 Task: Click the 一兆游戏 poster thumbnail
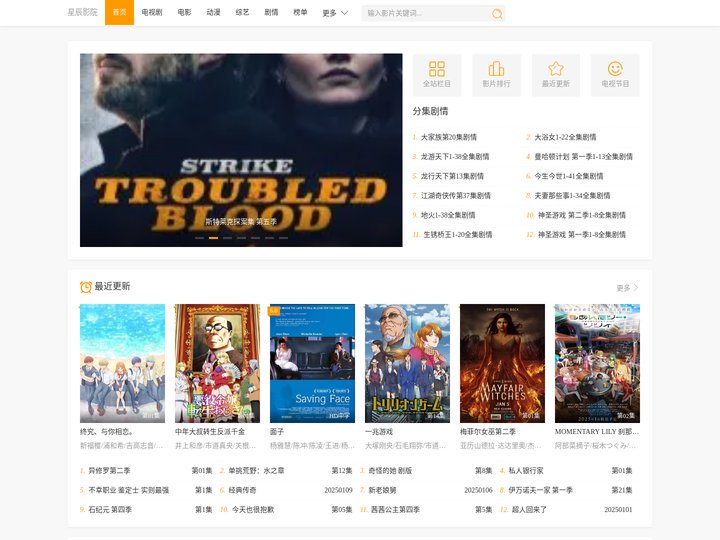[407, 363]
